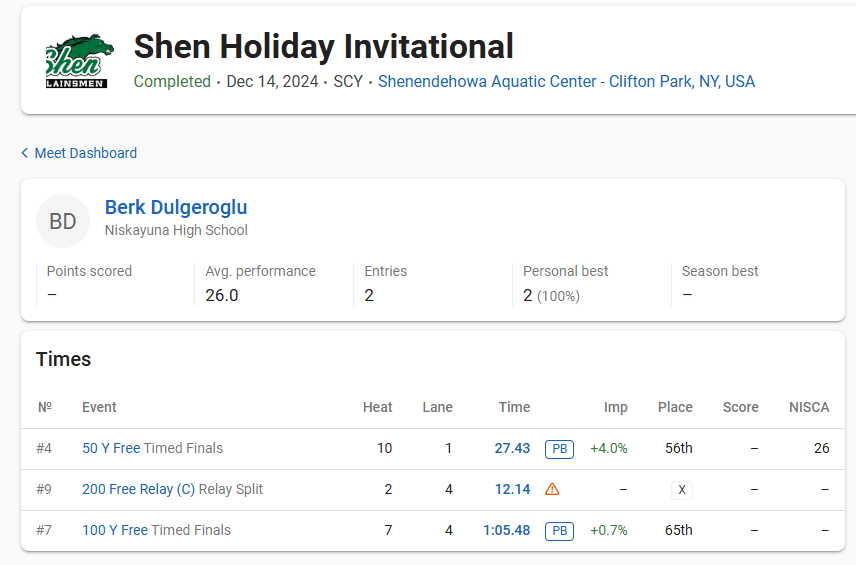Open Berk Dulgeroglu's swimmer profile
This screenshot has width=856, height=565.
coord(176,208)
